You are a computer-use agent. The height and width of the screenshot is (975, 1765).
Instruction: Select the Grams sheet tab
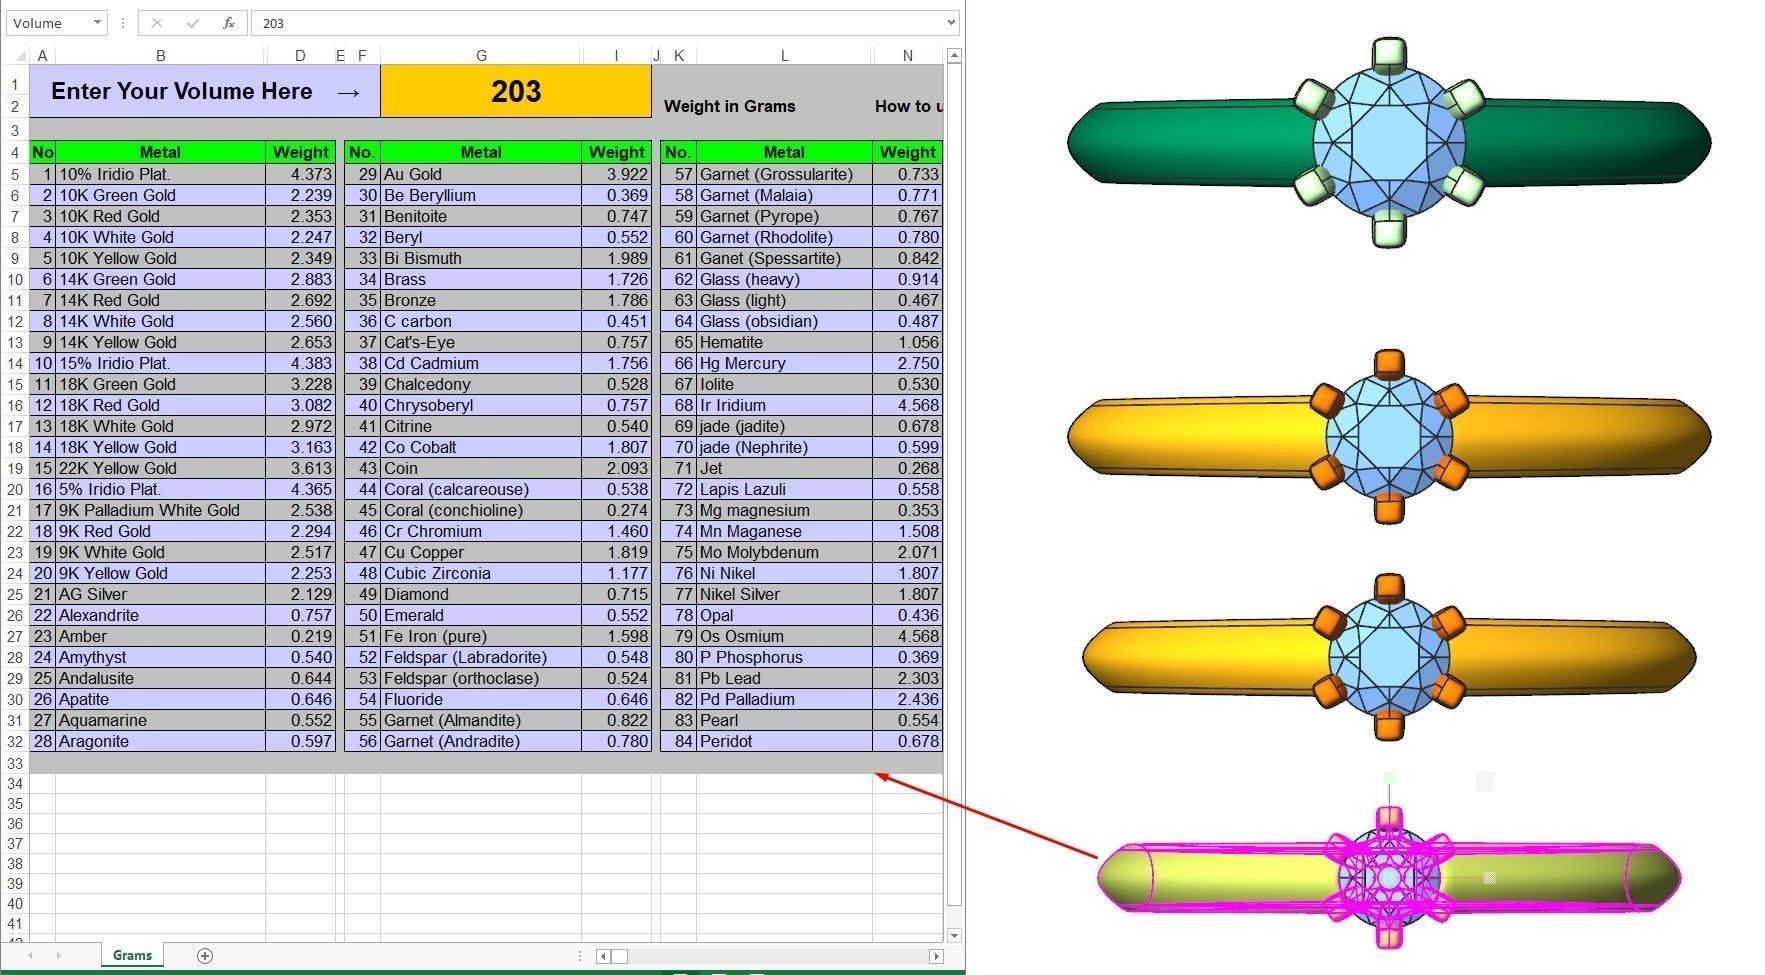(x=132, y=956)
